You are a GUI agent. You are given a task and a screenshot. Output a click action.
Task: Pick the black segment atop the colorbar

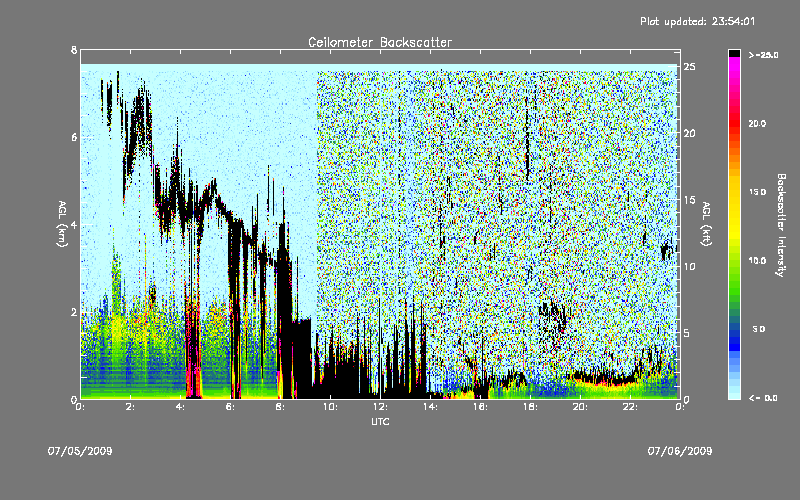pyautogui.click(x=734, y=53)
